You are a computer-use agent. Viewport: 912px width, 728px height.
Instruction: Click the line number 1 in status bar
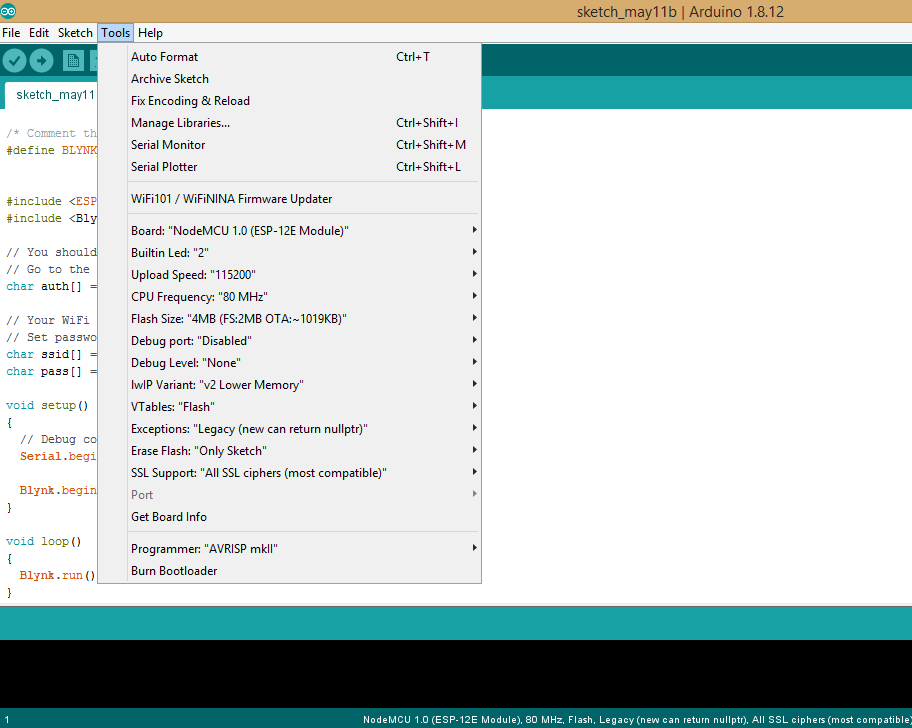pos(7,720)
